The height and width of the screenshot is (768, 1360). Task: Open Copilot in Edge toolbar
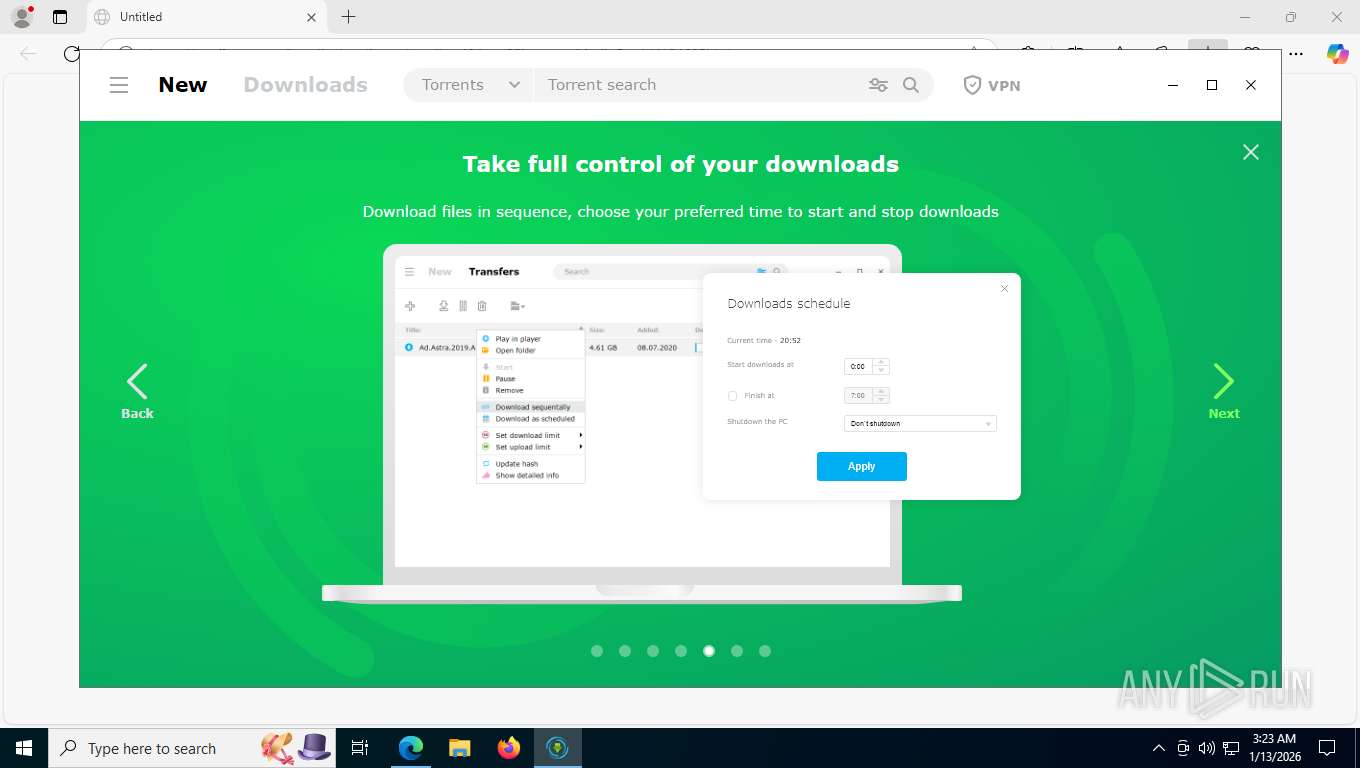click(x=1337, y=54)
